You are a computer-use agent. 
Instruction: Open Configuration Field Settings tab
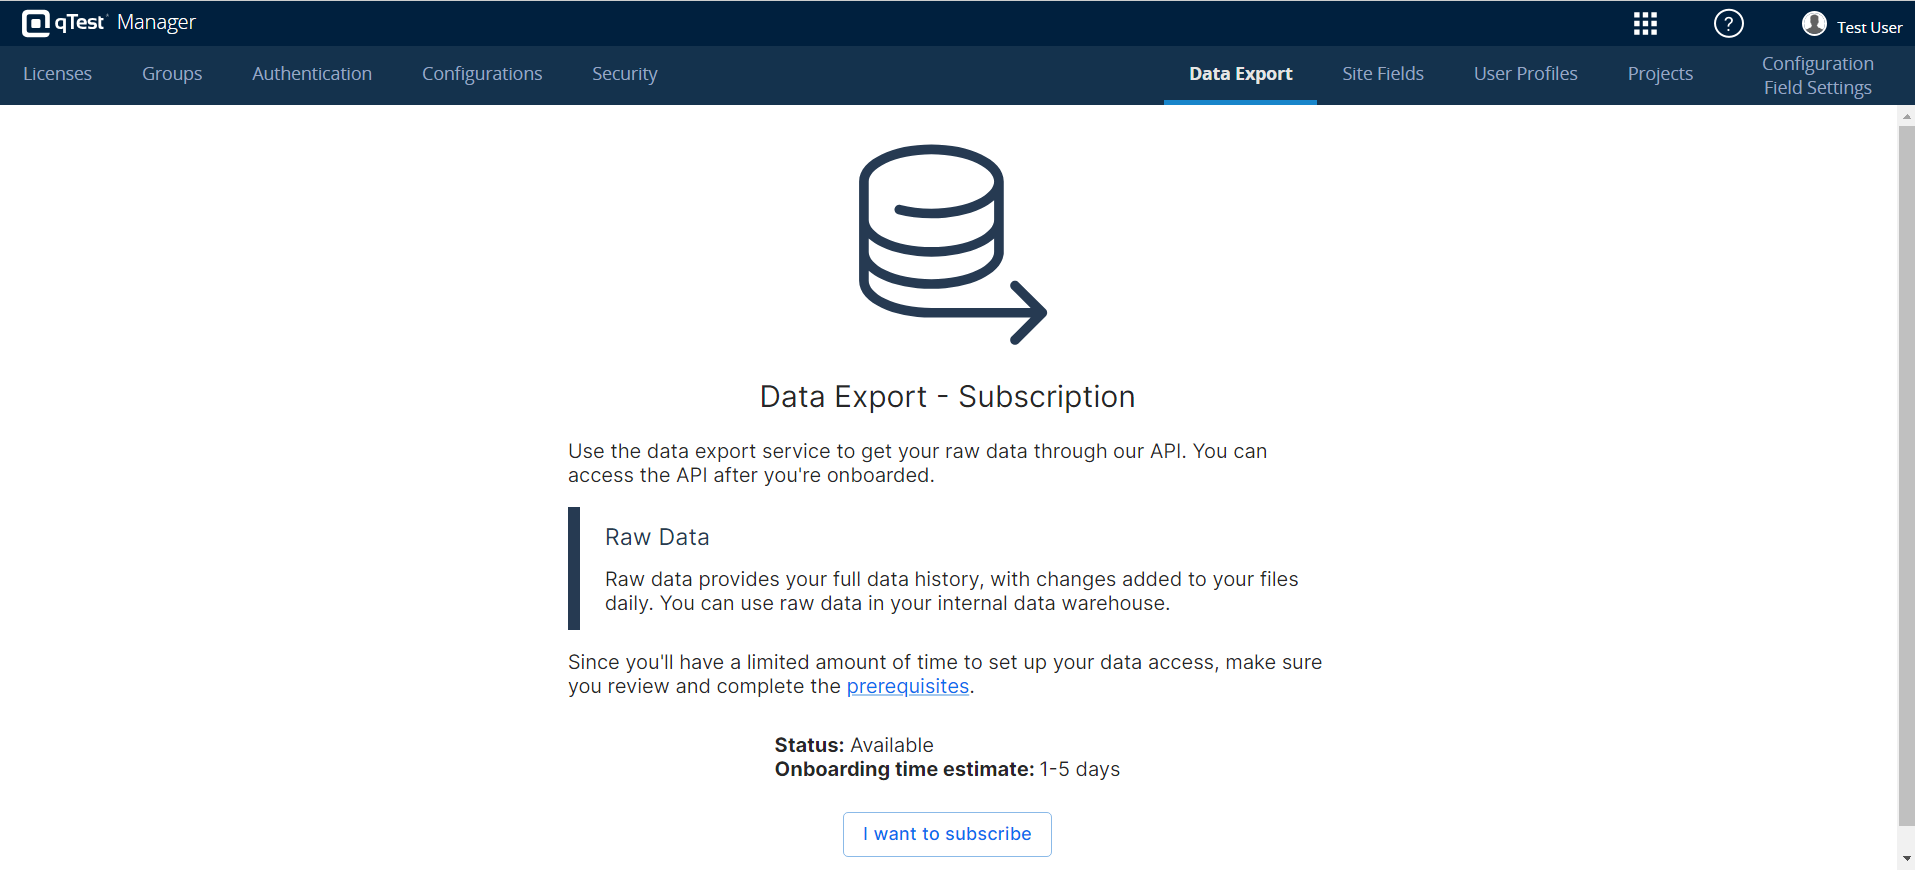(x=1817, y=76)
